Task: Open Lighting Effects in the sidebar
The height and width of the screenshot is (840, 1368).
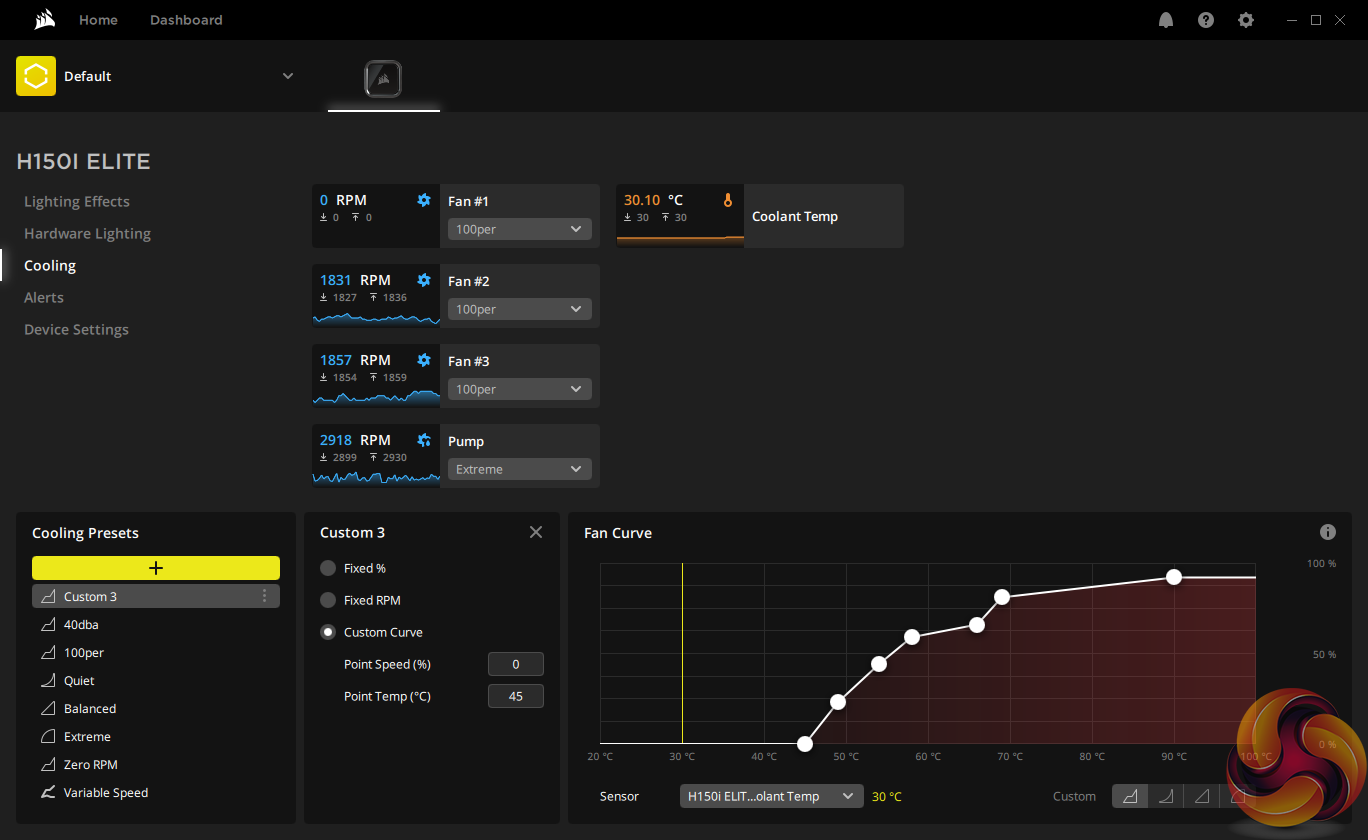Action: [77, 201]
